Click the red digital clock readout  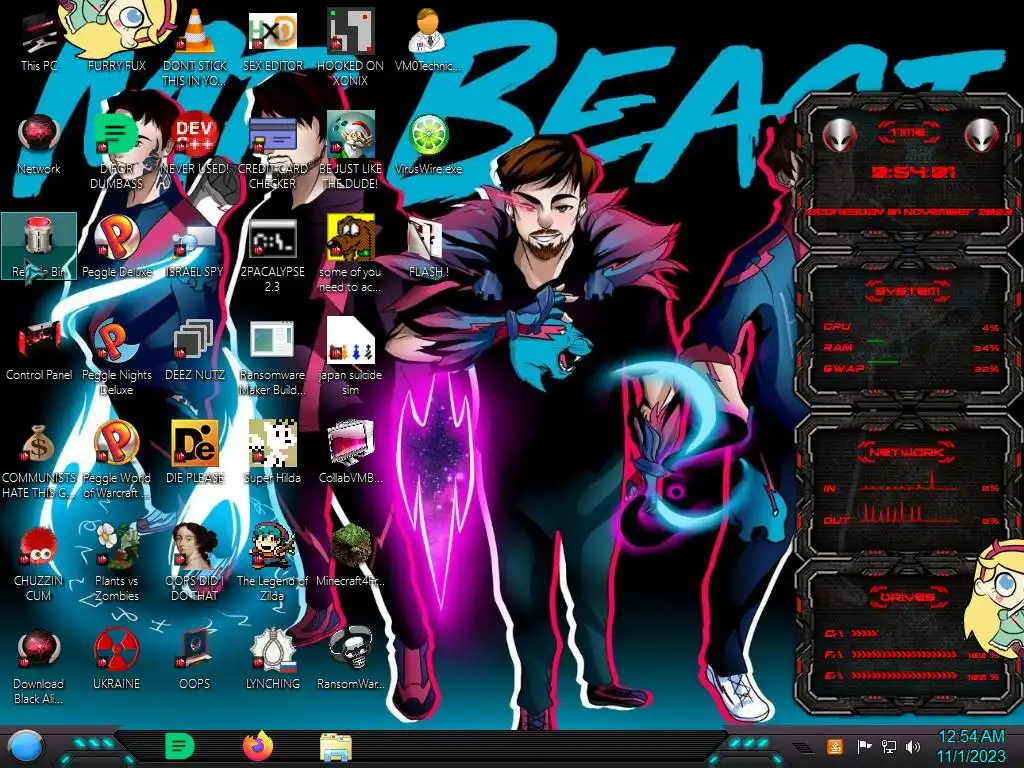[x=913, y=172]
